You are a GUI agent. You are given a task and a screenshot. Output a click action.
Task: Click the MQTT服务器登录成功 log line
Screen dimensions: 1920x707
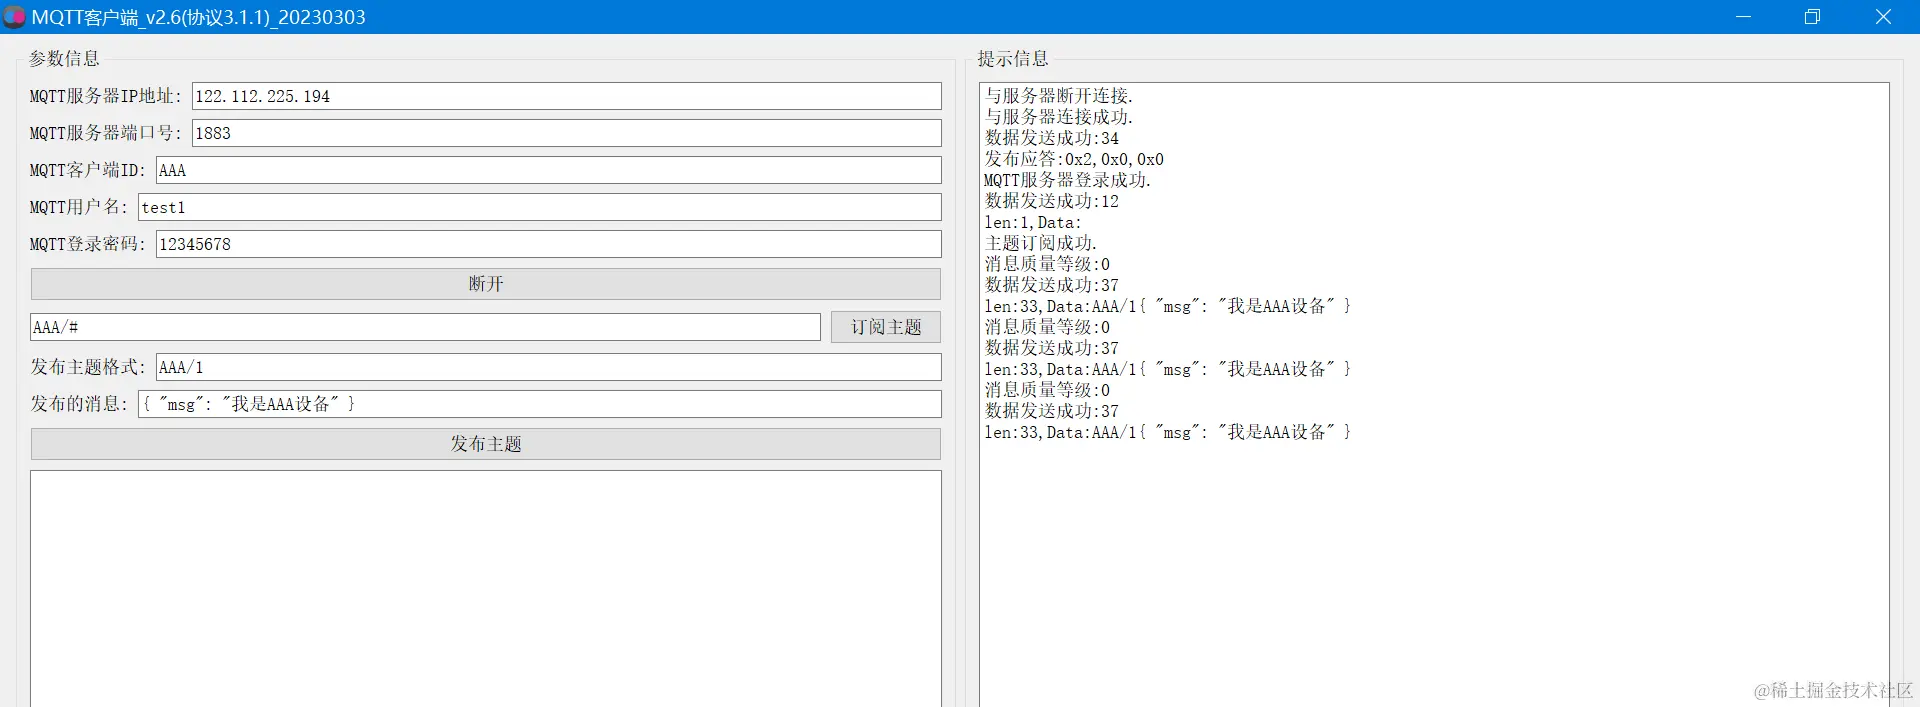click(x=1068, y=180)
